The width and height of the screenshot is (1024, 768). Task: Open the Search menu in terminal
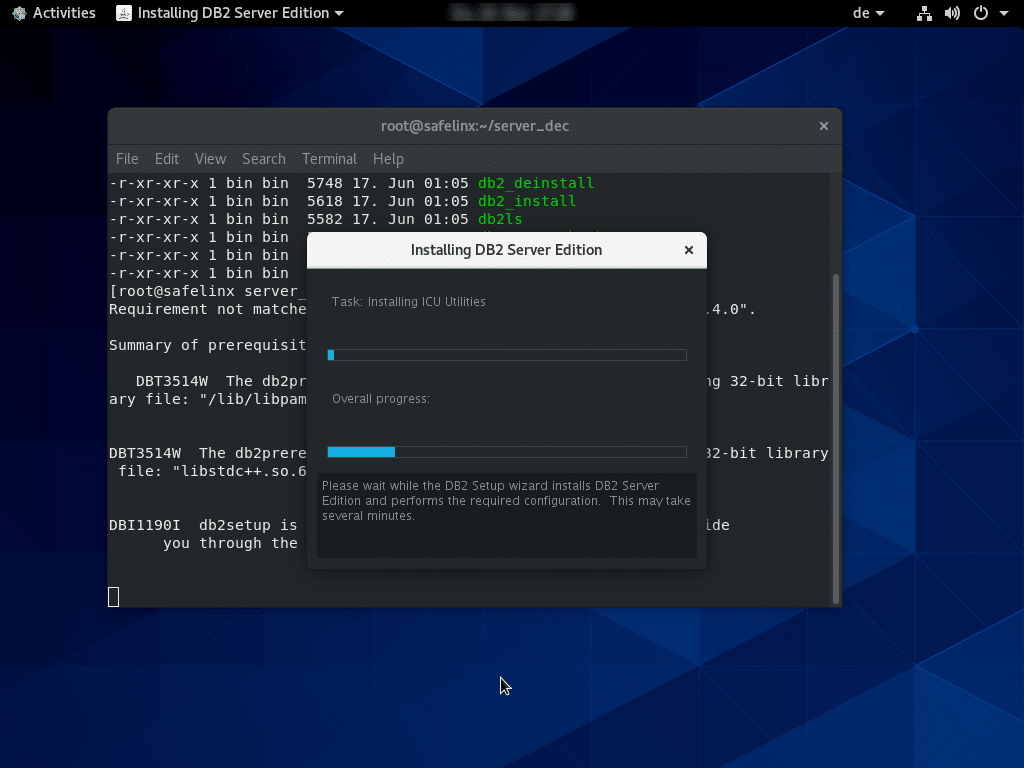263,159
